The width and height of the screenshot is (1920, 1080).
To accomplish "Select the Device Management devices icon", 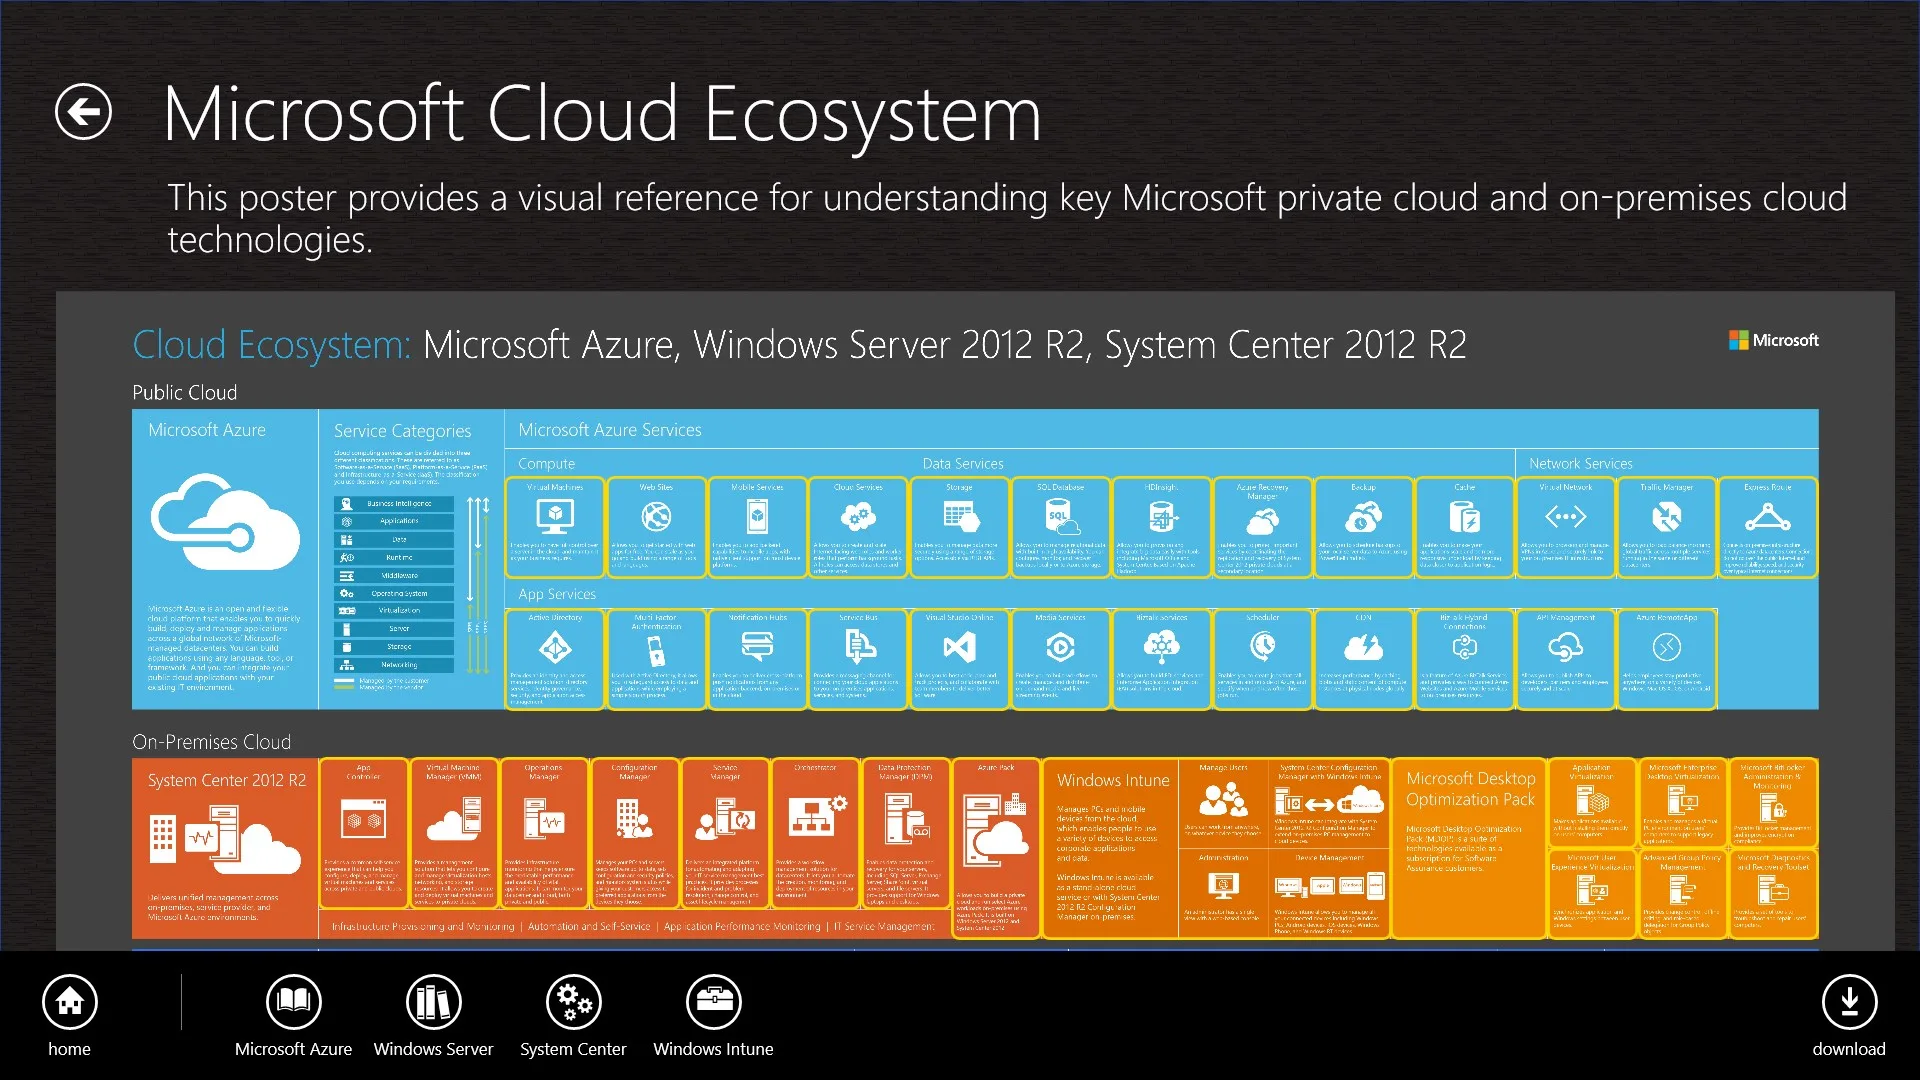I will point(1330,887).
